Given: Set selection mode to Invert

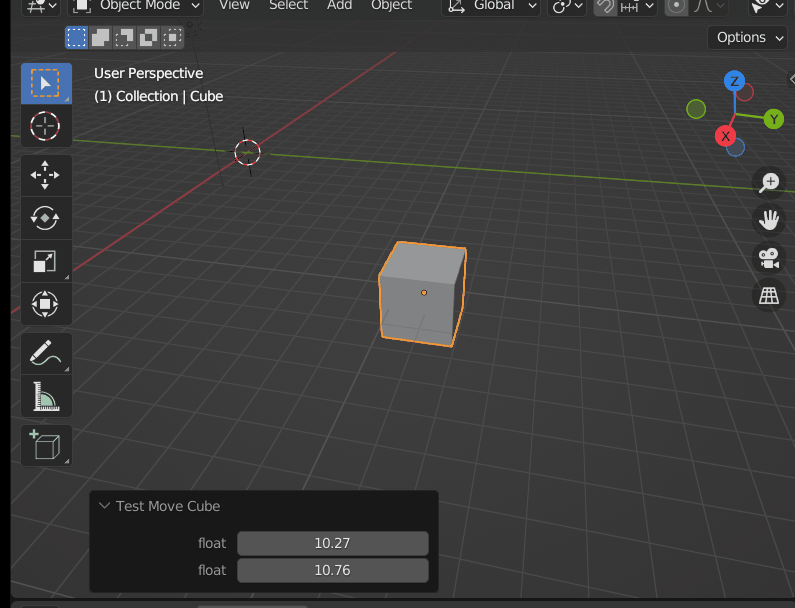Looking at the screenshot, I should point(148,38).
